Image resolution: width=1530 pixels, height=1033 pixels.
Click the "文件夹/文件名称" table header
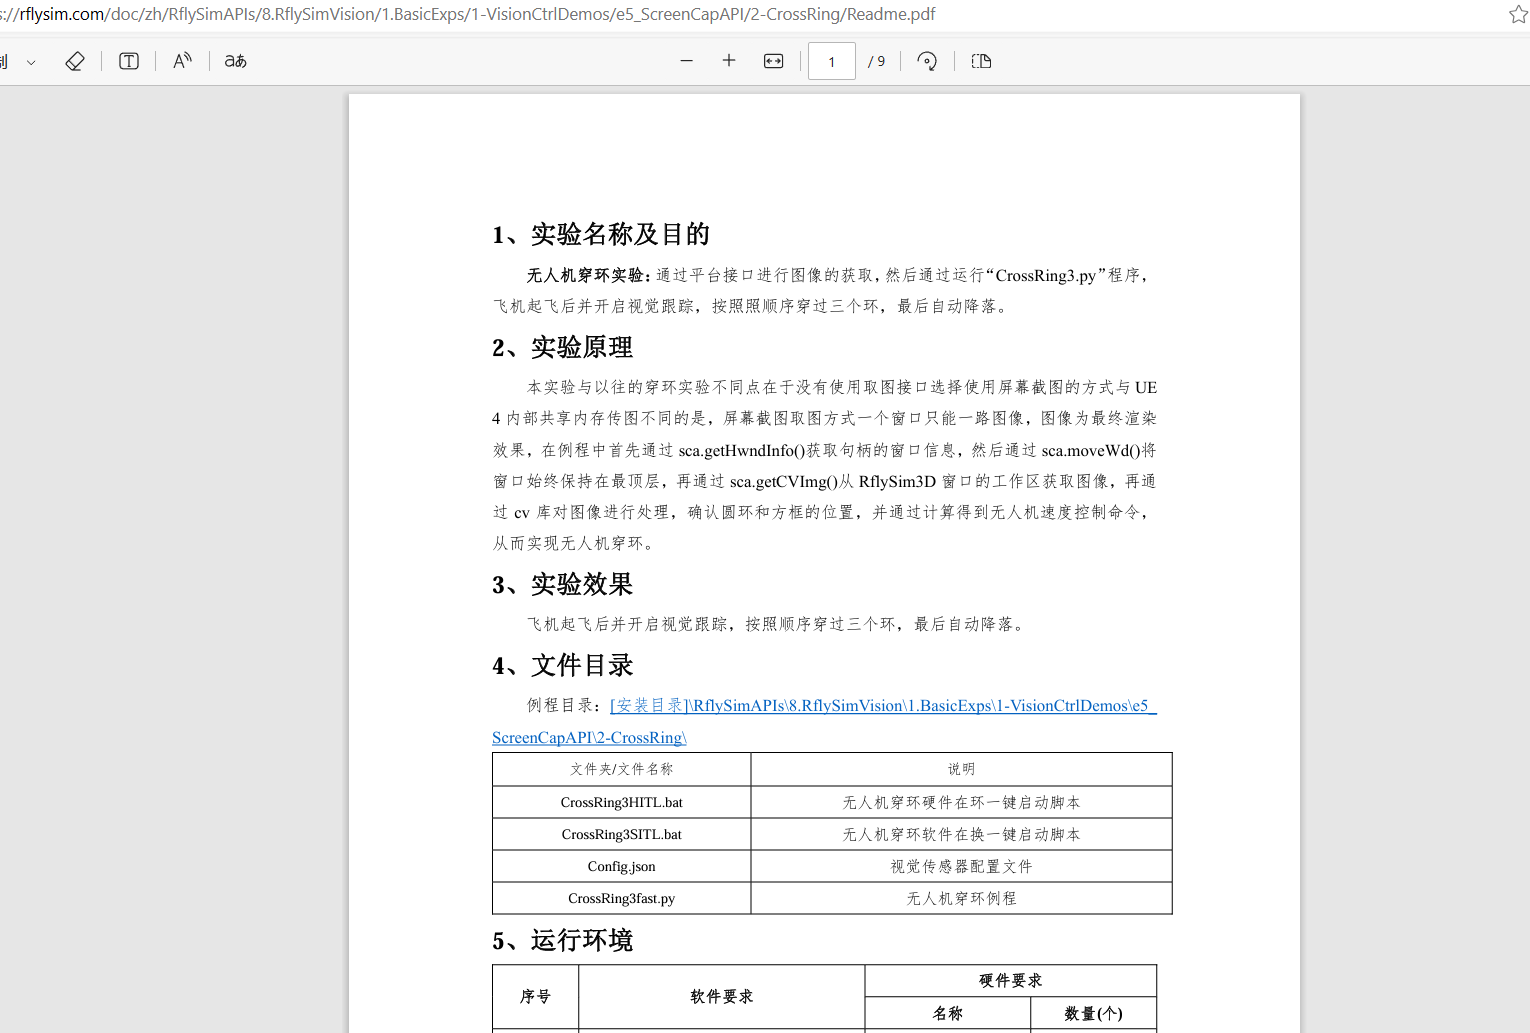pyautogui.click(x=622, y=769)
